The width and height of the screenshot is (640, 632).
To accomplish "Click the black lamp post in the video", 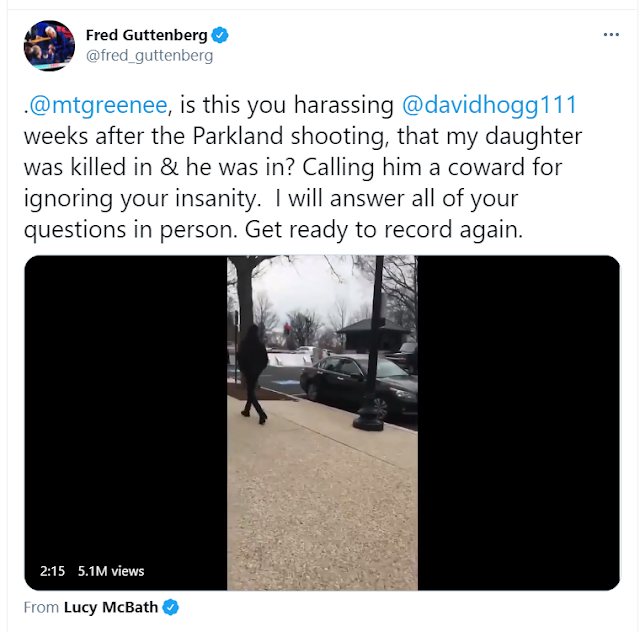I will pos(371,343).
